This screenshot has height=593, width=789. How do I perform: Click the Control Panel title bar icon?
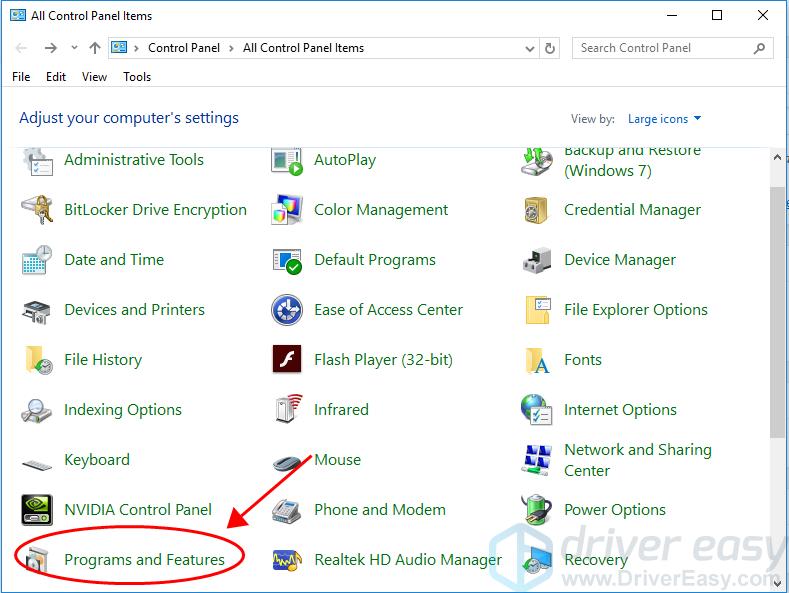18,15
